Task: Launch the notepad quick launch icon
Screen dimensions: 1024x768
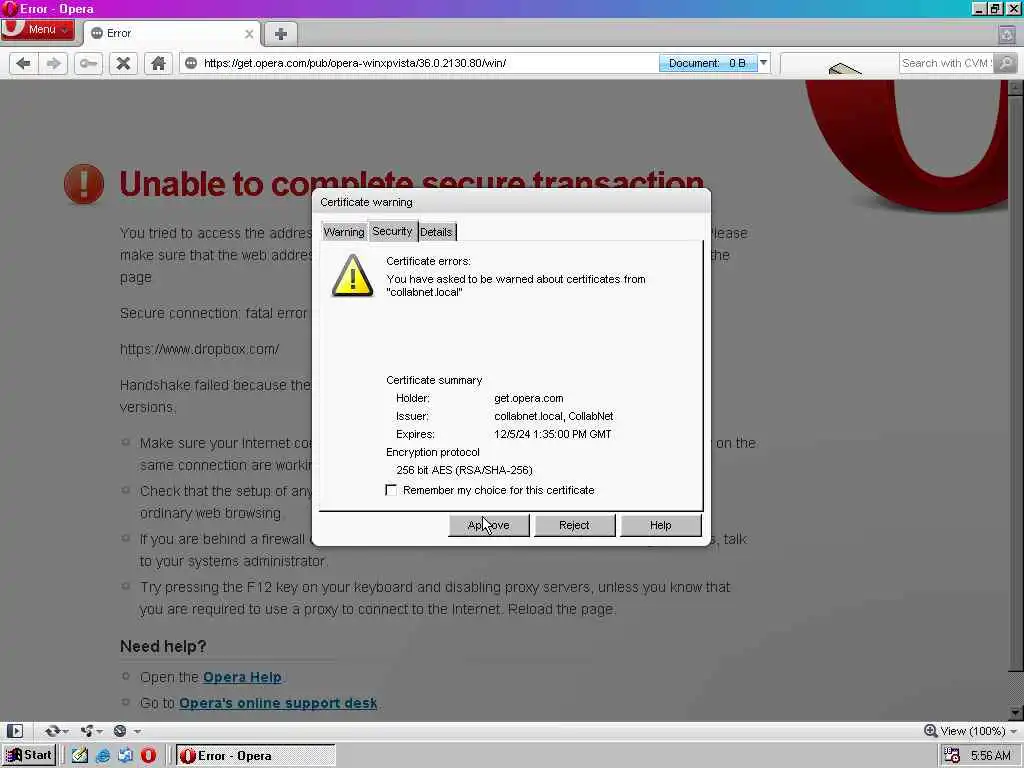Action: [x=80, y=756]
